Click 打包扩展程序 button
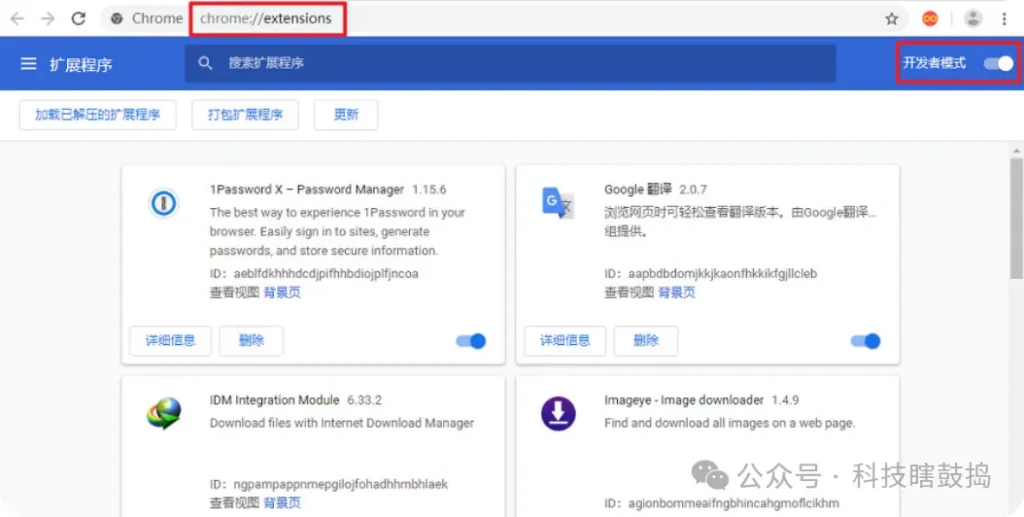This screenshot has height=517, width=1024. click(245, 115)
